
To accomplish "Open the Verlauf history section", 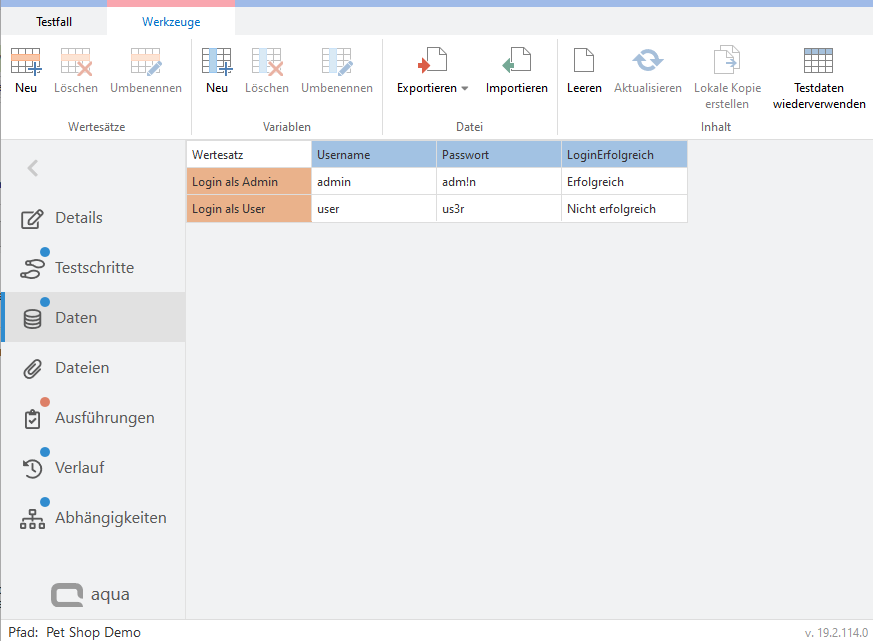I will coord(79,468).
